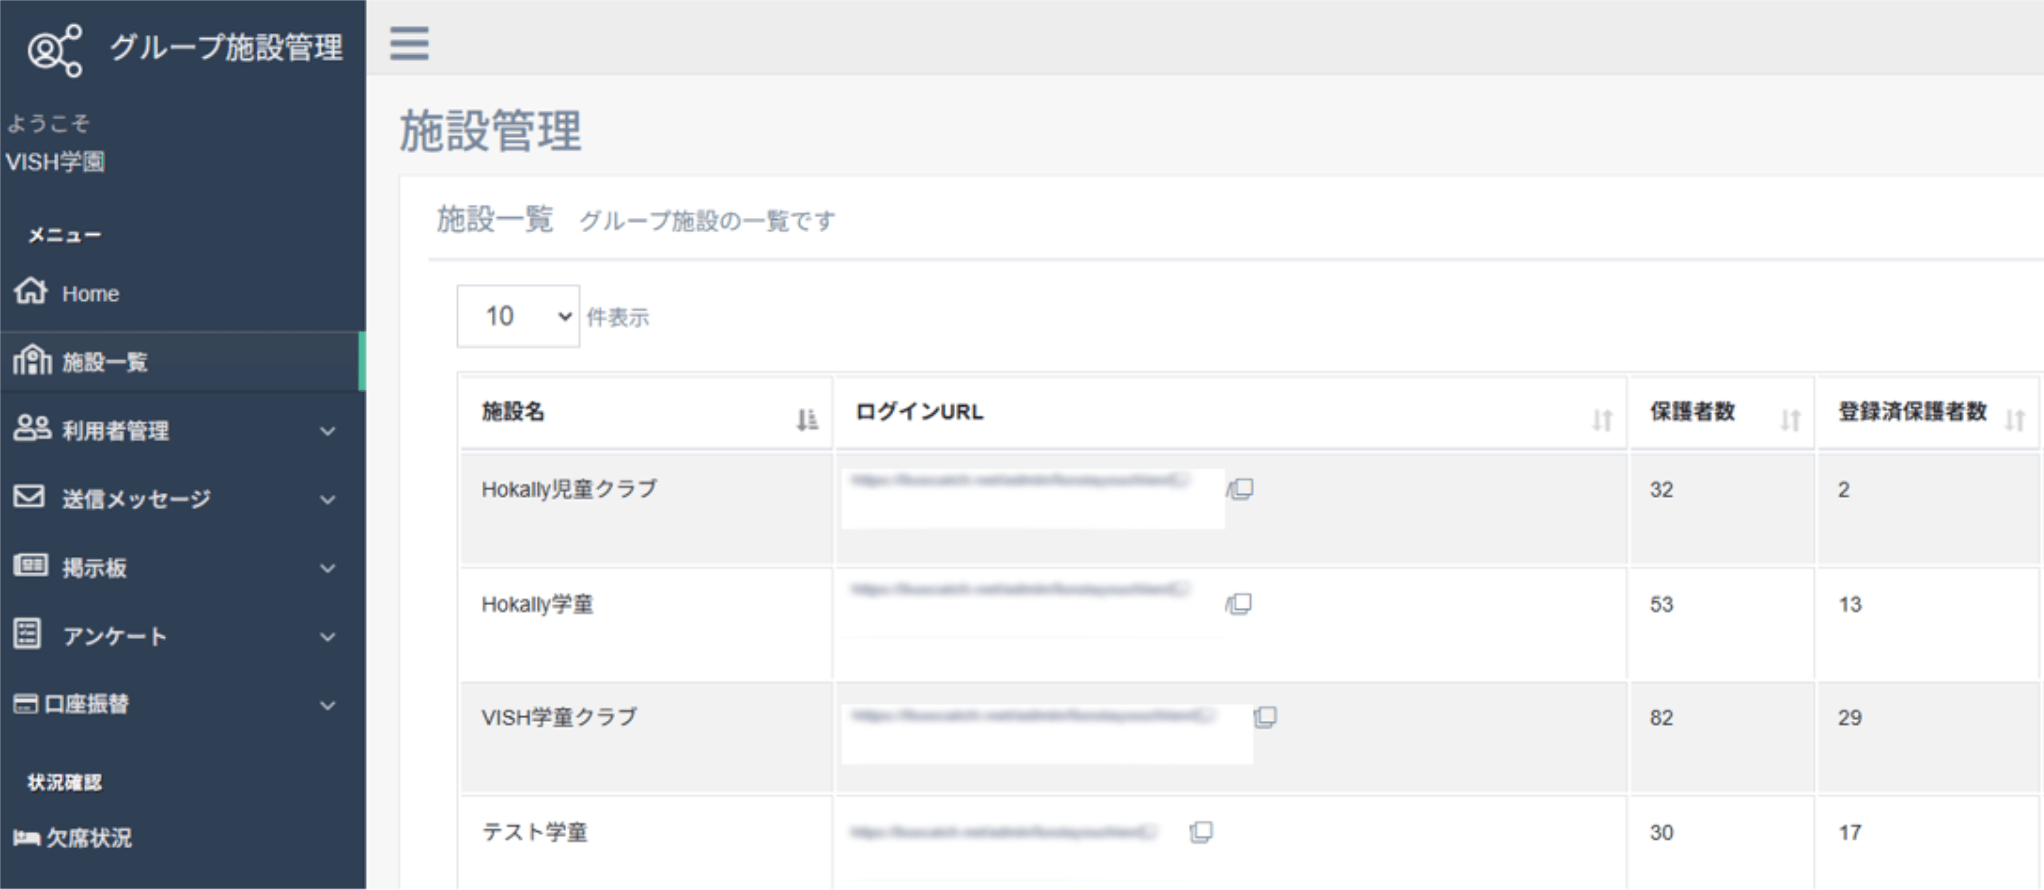The width and height of the screenshot is (2044, 890).
Task: Click VISH学童クラブ login URL field
Action: (x=1047, y=734)
